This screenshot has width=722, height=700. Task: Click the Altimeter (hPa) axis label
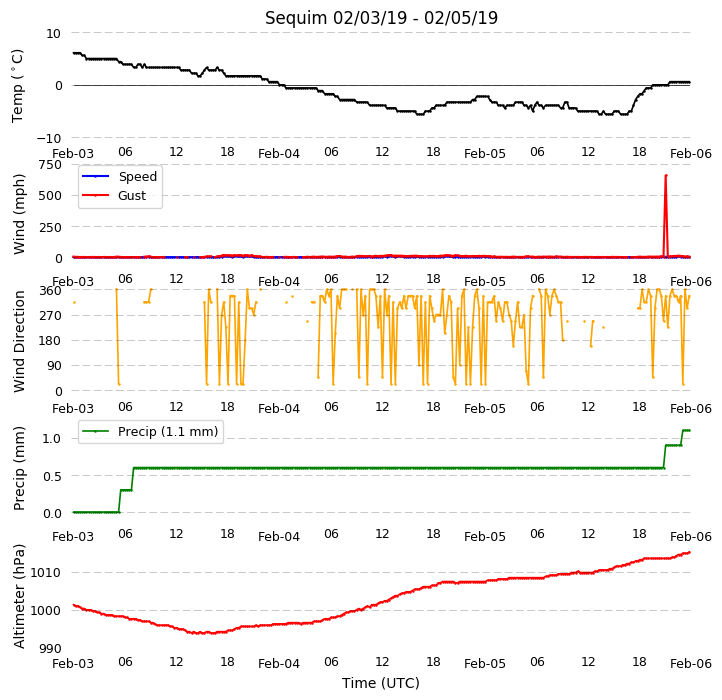pos(18,596)
